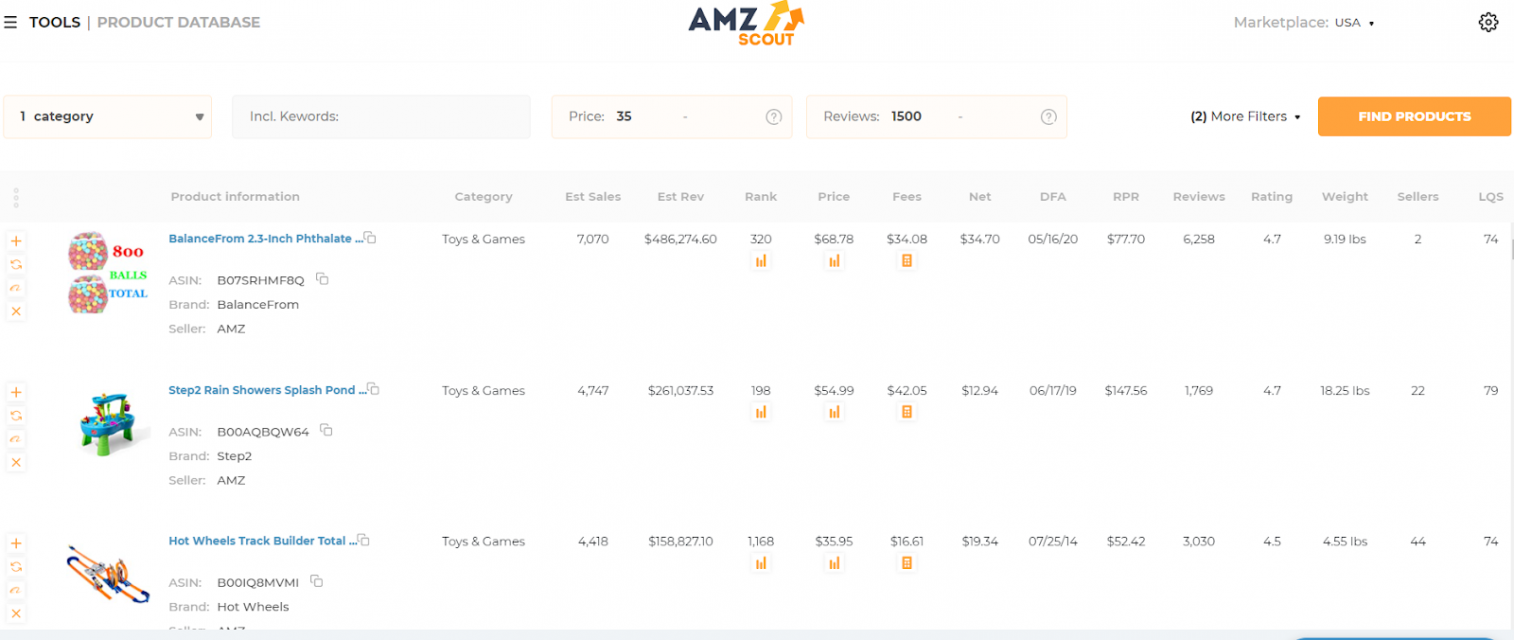
Task: View price history chart for $68.78
Action: (834, 261)
